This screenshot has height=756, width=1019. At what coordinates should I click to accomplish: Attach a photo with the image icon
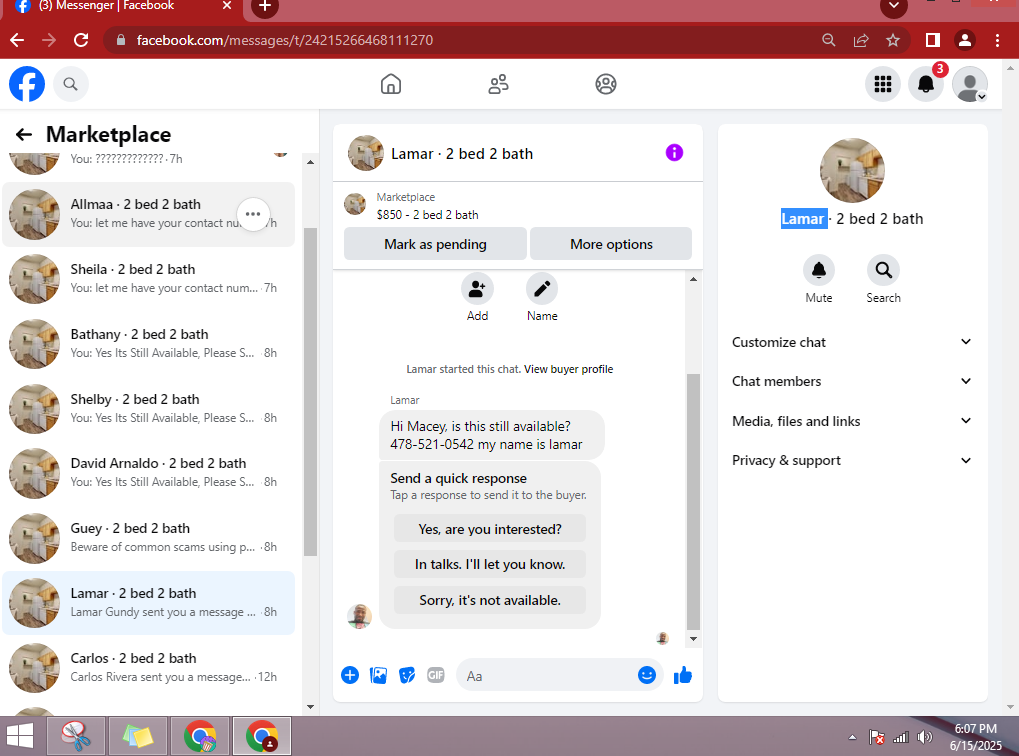[x=378, y=675]
